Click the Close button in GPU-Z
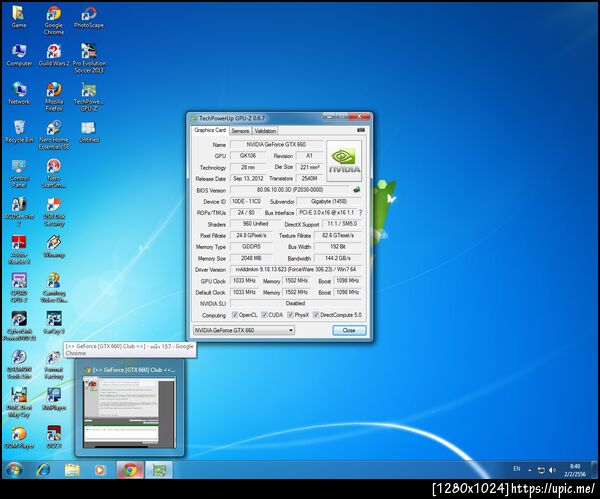Image resolution: width=600 pixels, height=499 pixels. (349, 330)
